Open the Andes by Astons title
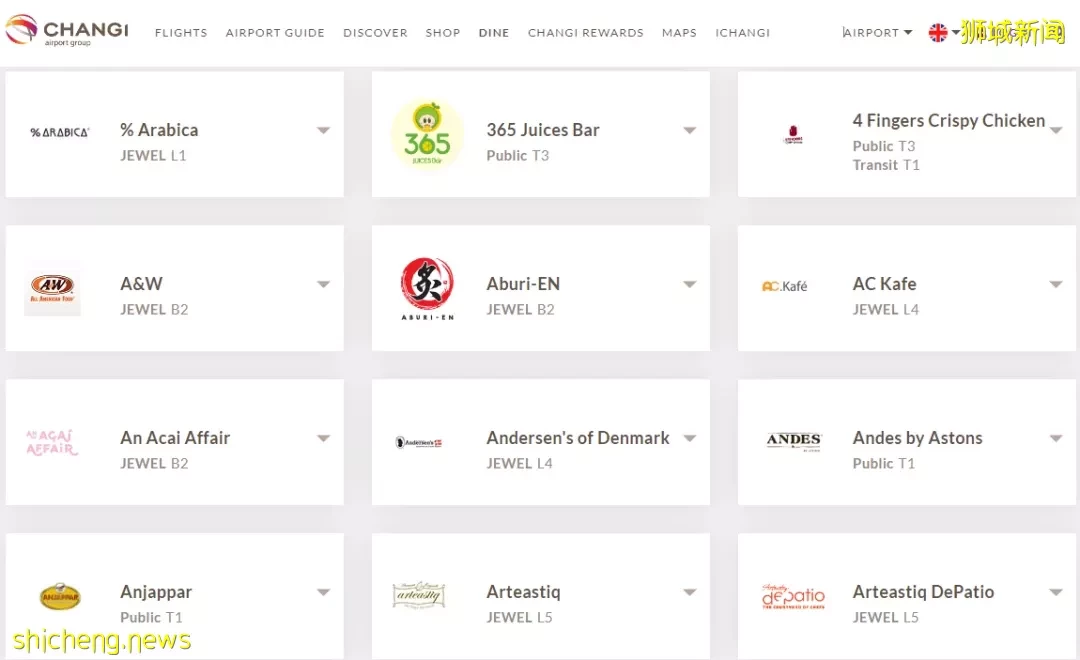1080x660 pixels. pyautogui.click(x=917, y=437)
